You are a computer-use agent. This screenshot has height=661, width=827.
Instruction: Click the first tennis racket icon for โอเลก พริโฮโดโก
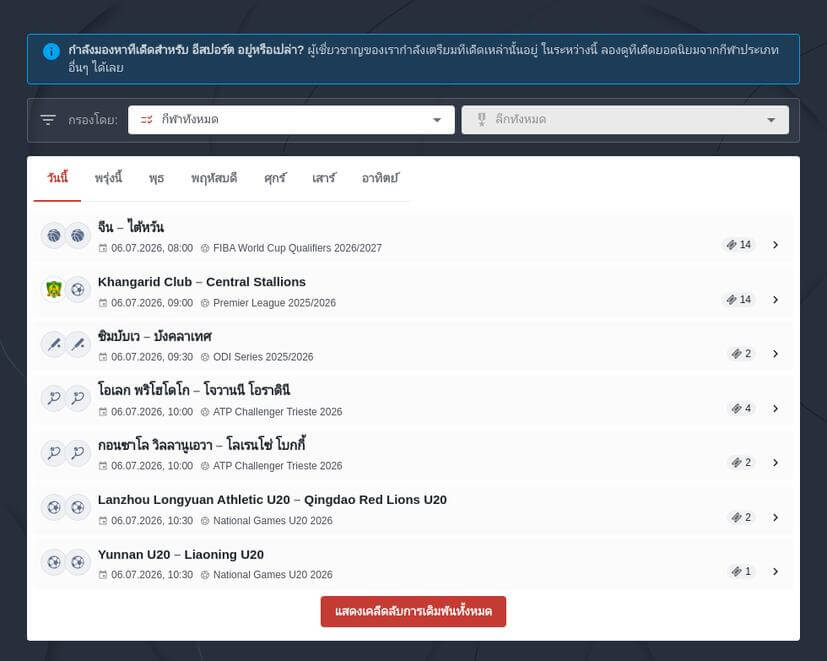(x=54, y=398)
